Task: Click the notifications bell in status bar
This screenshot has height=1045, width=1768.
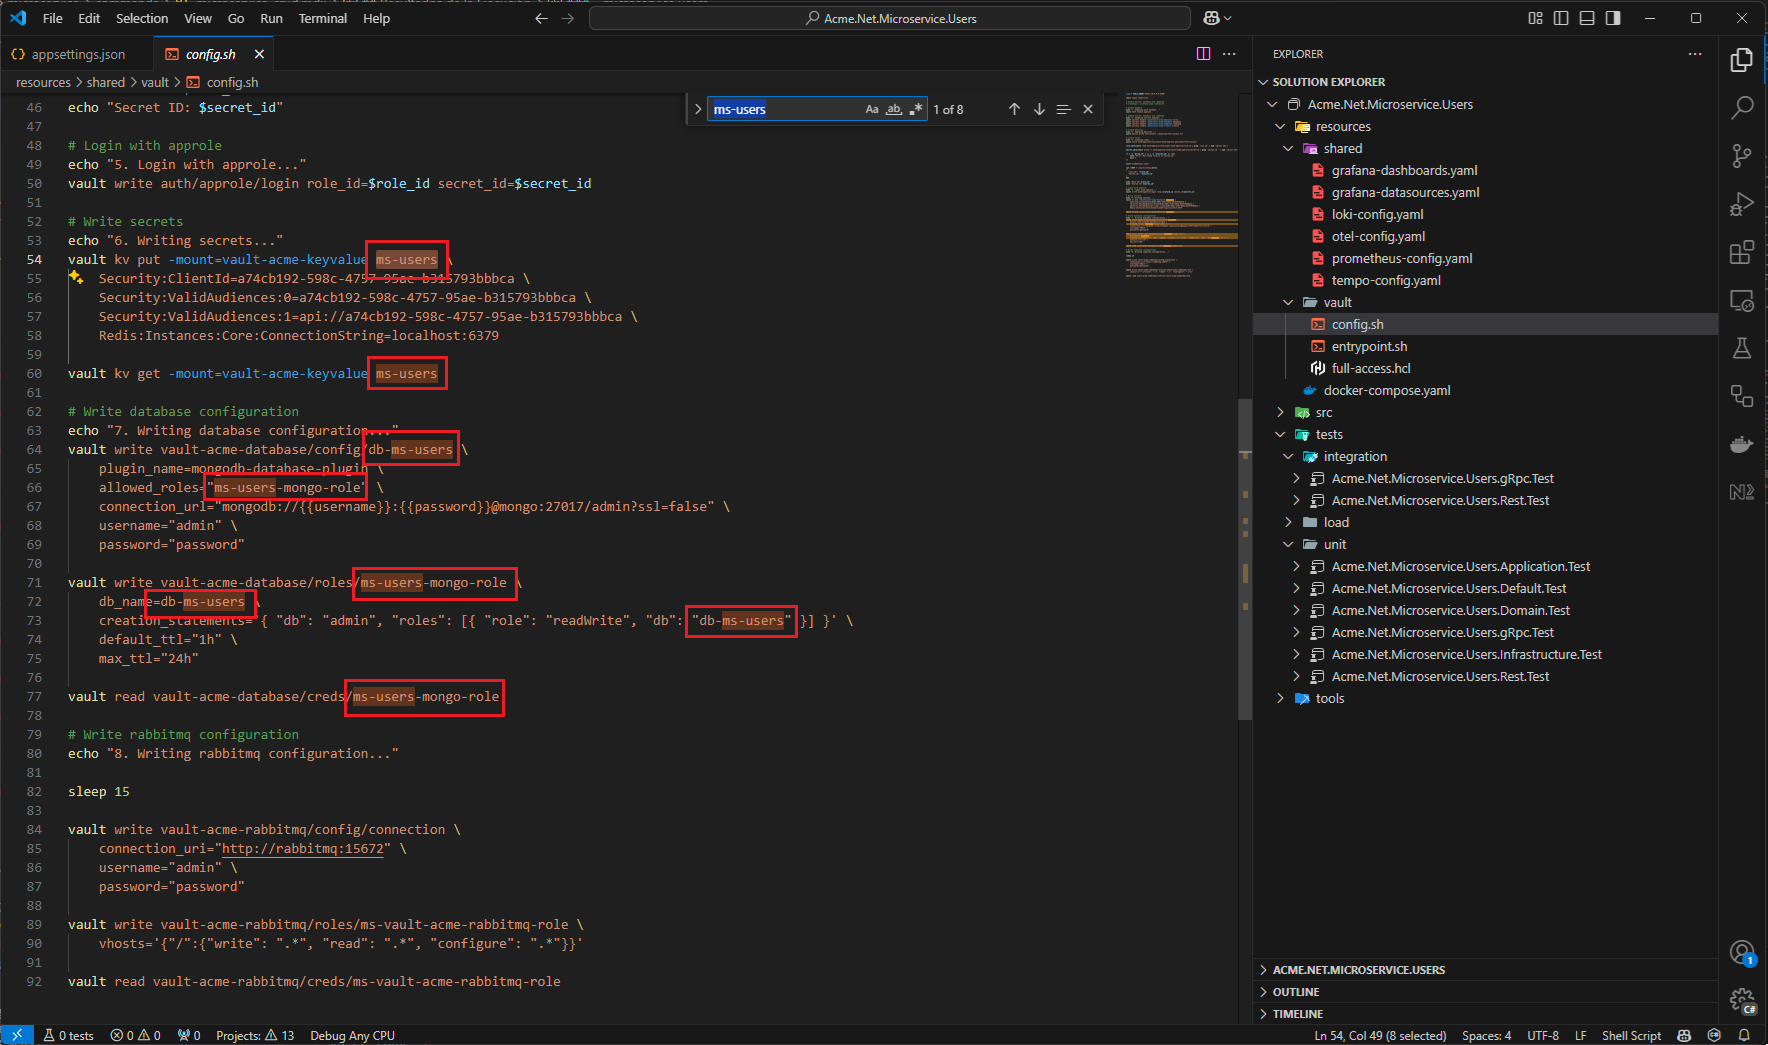Action: coord(1744,1035)
